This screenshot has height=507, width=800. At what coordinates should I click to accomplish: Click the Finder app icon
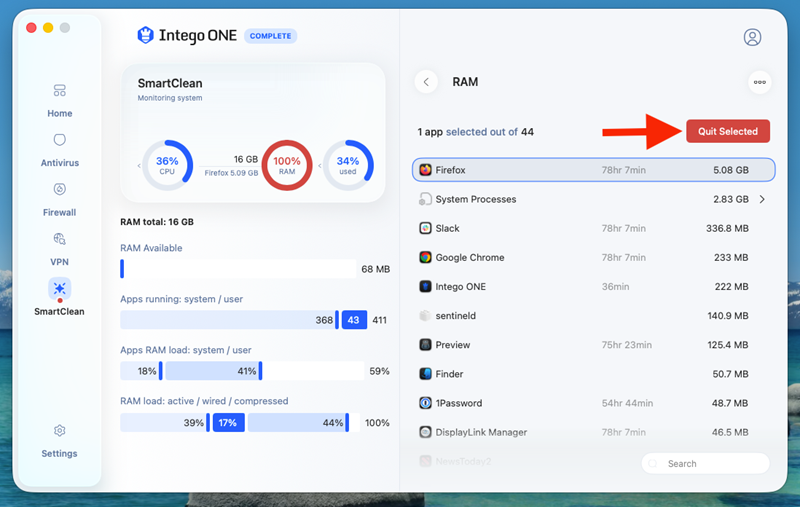pos(426,373)
